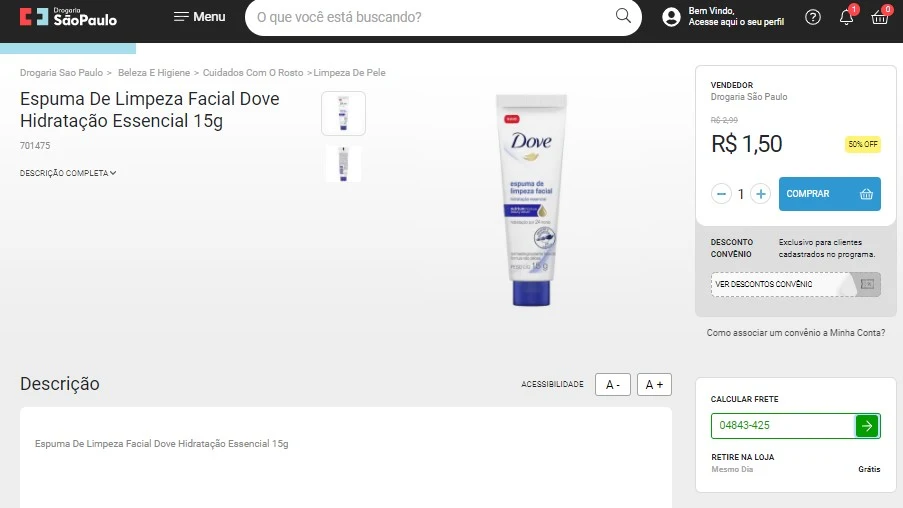Increase quantity with plus button
The height and width of the screenshot is (508, 903).
click(x=760, y=194)
